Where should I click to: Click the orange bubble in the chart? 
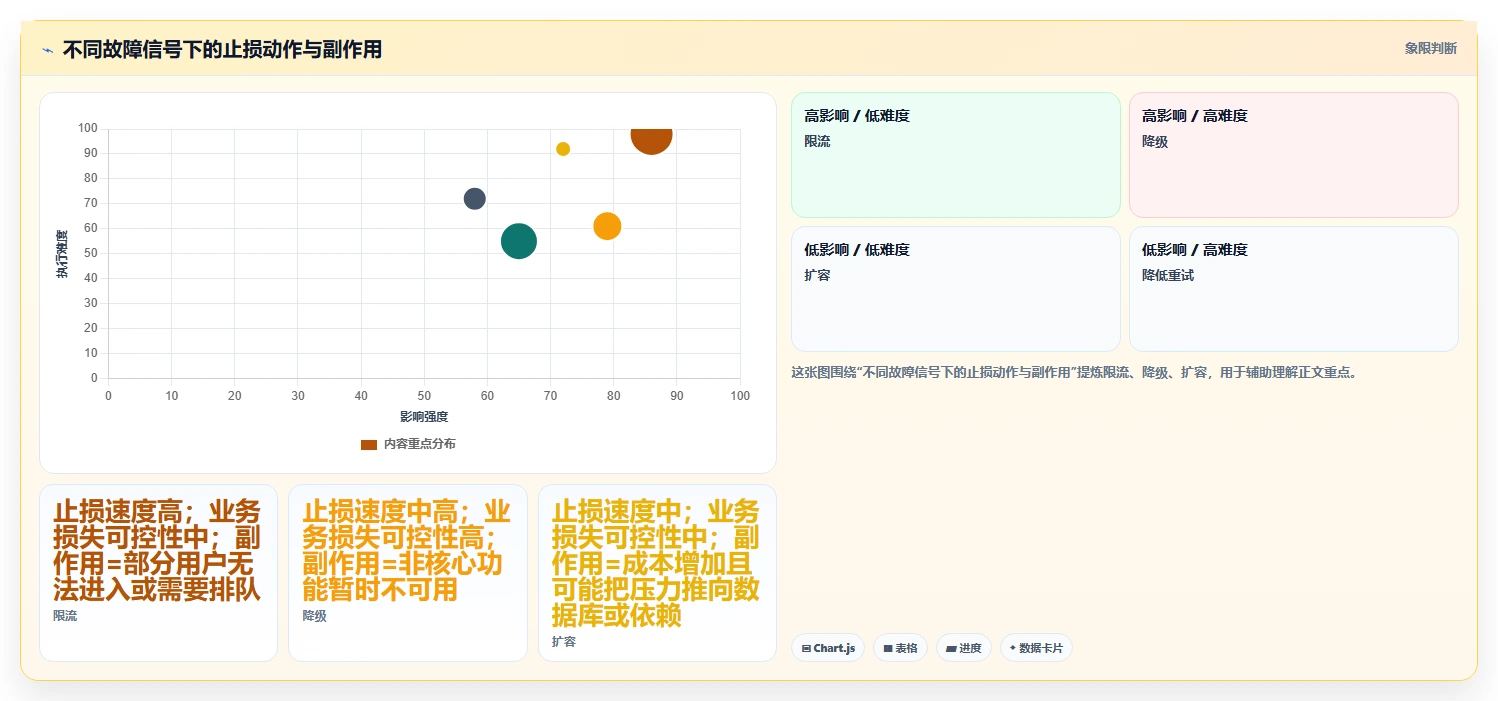pyautogui.click(x=607, y=226)
